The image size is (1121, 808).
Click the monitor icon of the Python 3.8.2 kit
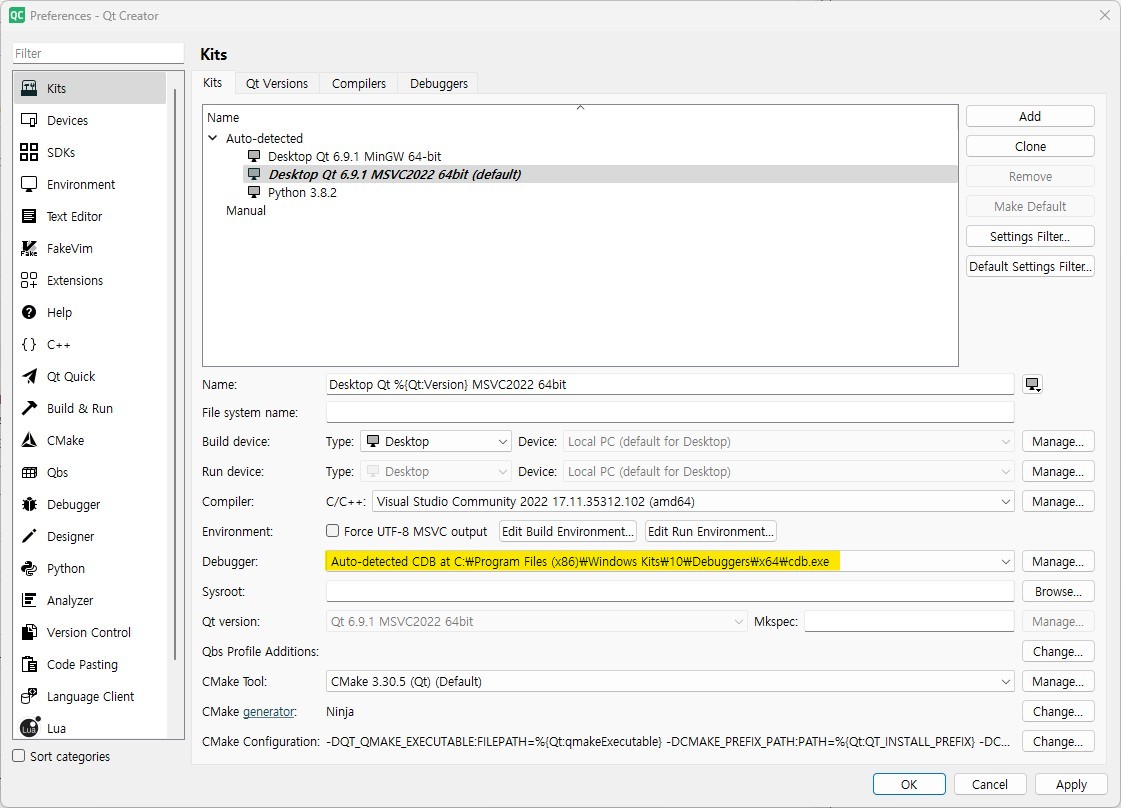point(254,192)
